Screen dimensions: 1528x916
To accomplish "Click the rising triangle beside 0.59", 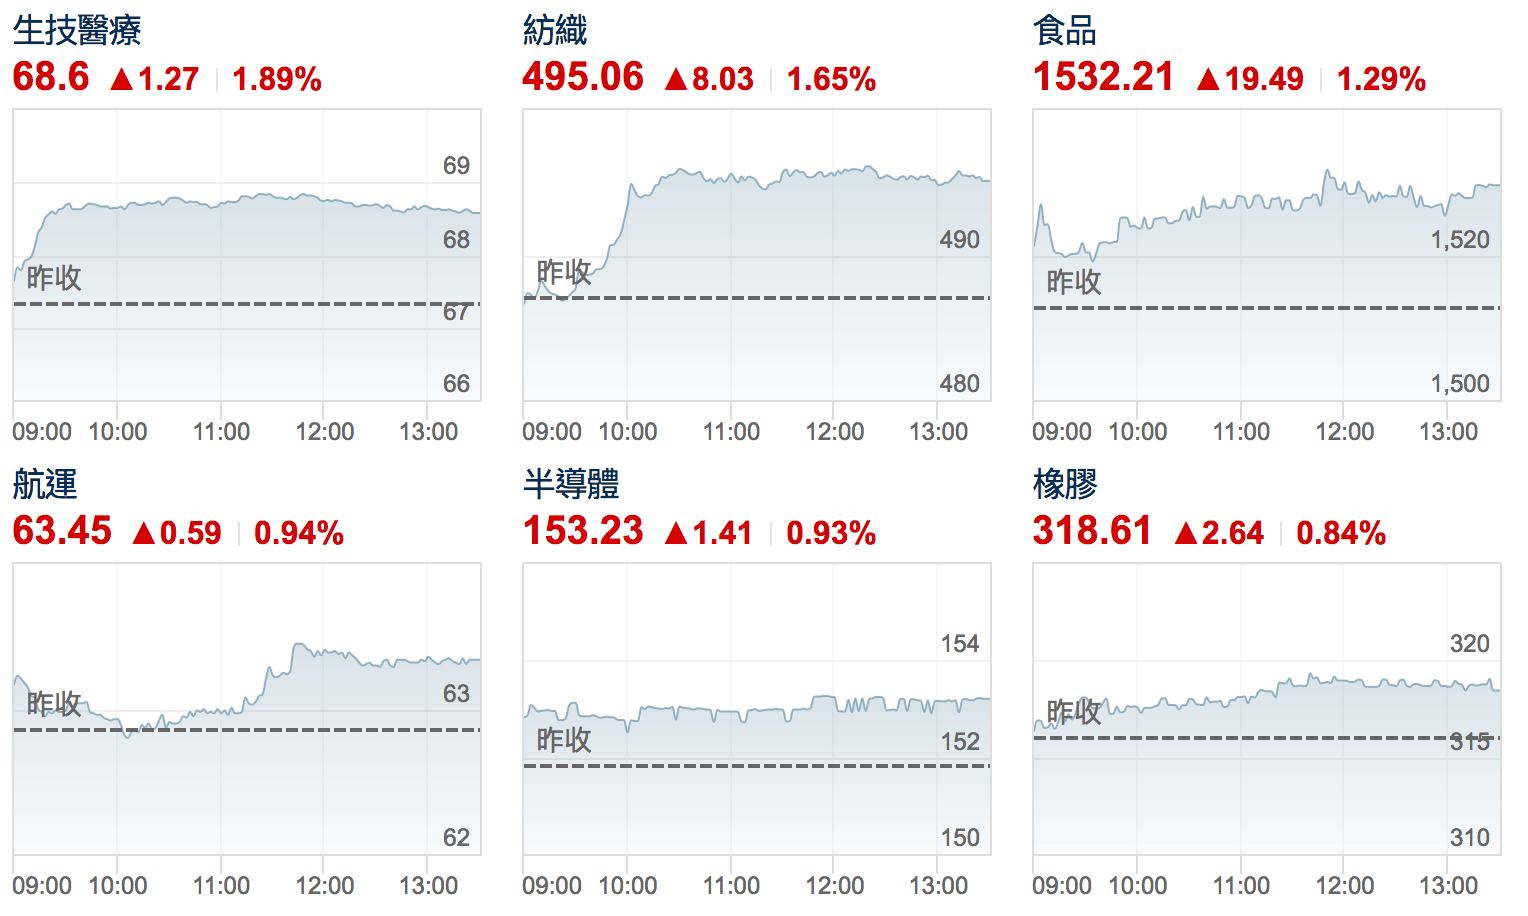I will coord(144,533).
